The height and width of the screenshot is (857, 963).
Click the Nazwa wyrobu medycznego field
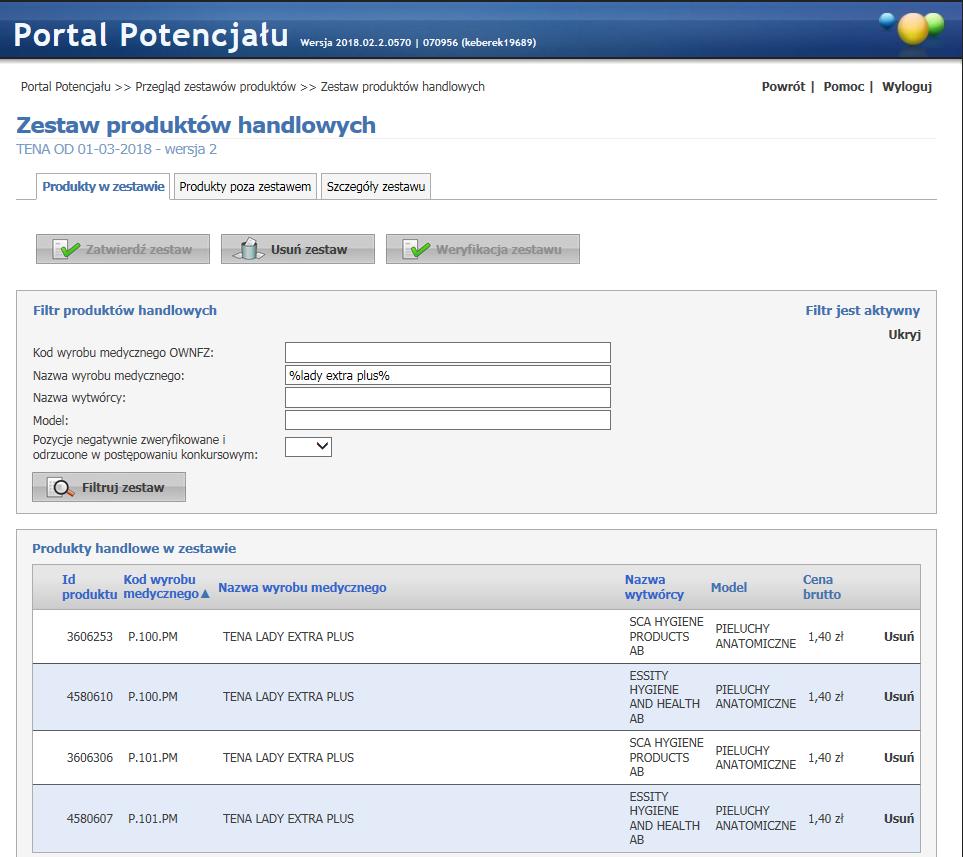[448, 375]
